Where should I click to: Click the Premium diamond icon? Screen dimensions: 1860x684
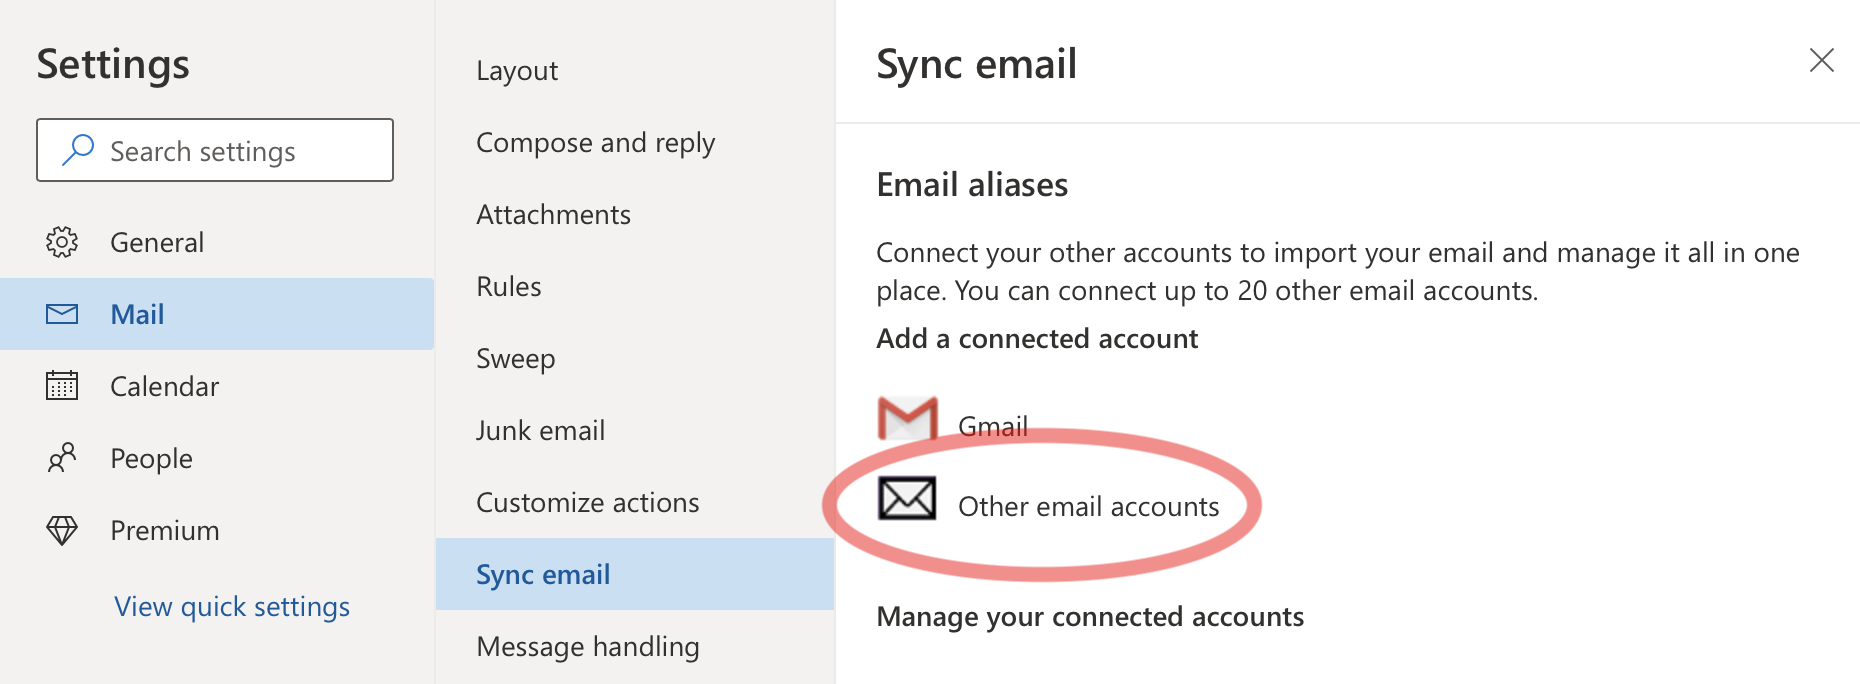coord(62,530)
